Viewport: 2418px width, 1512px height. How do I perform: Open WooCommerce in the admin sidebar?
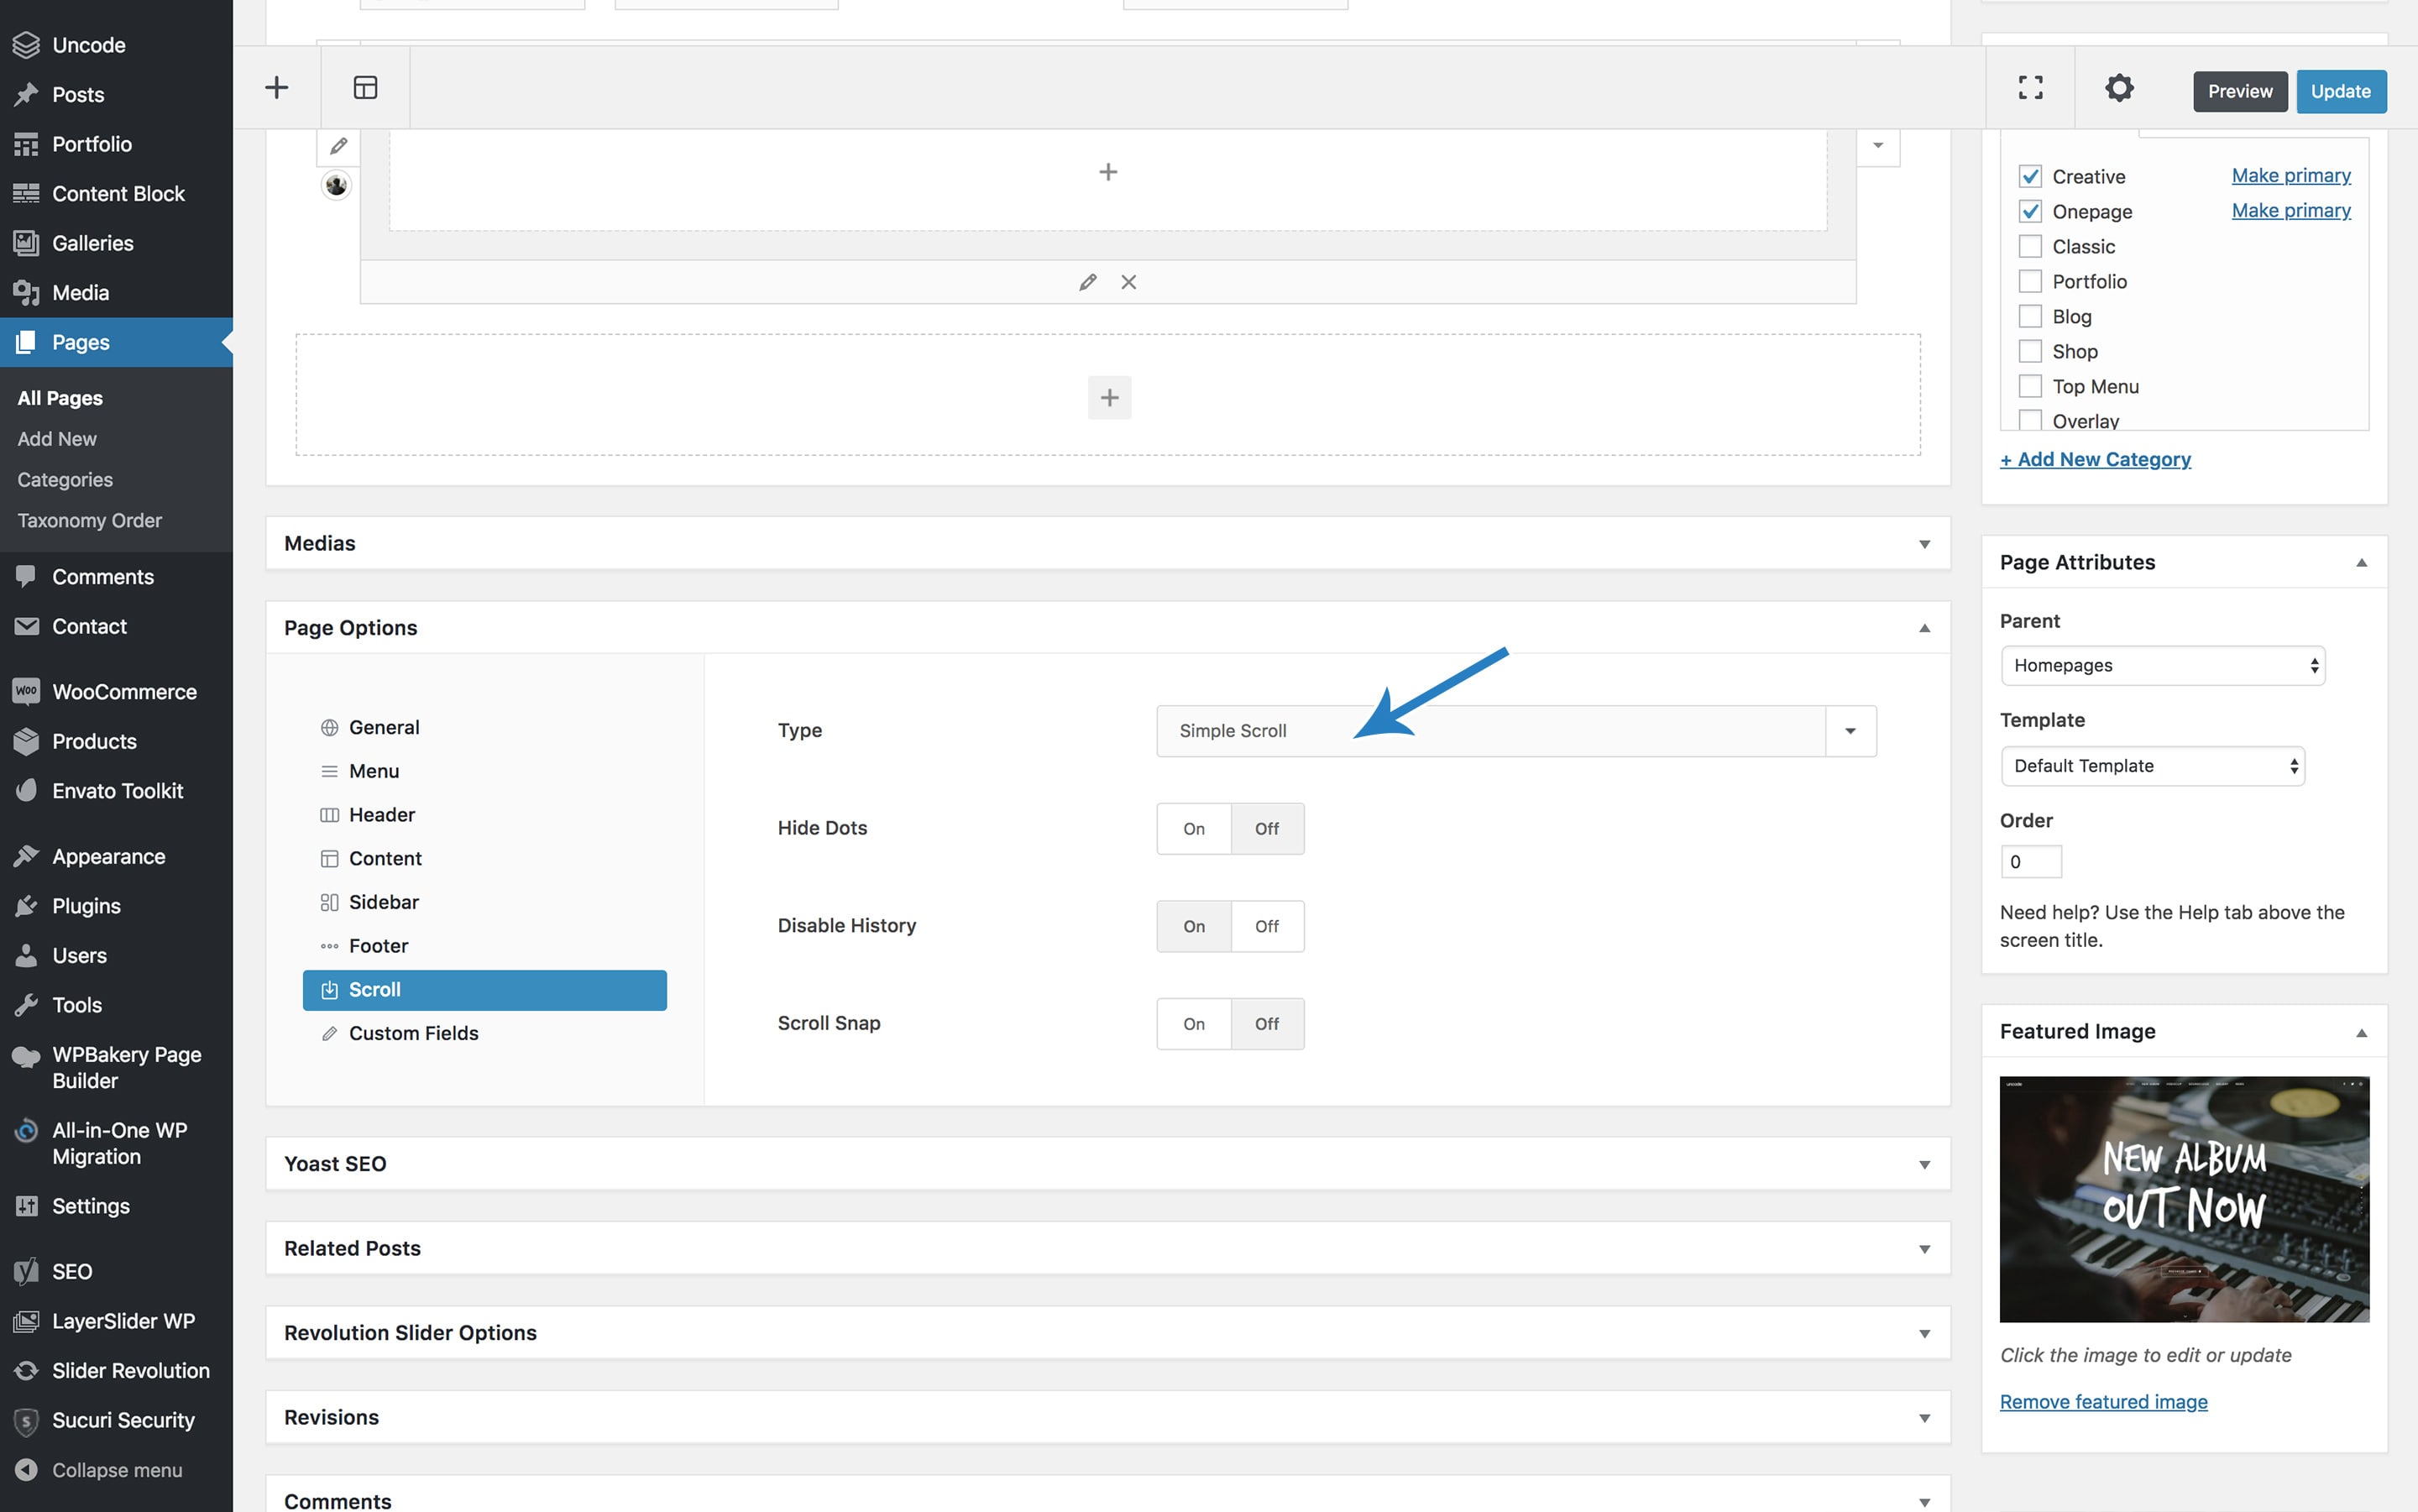pyautogui.click(x=124, y=692)
